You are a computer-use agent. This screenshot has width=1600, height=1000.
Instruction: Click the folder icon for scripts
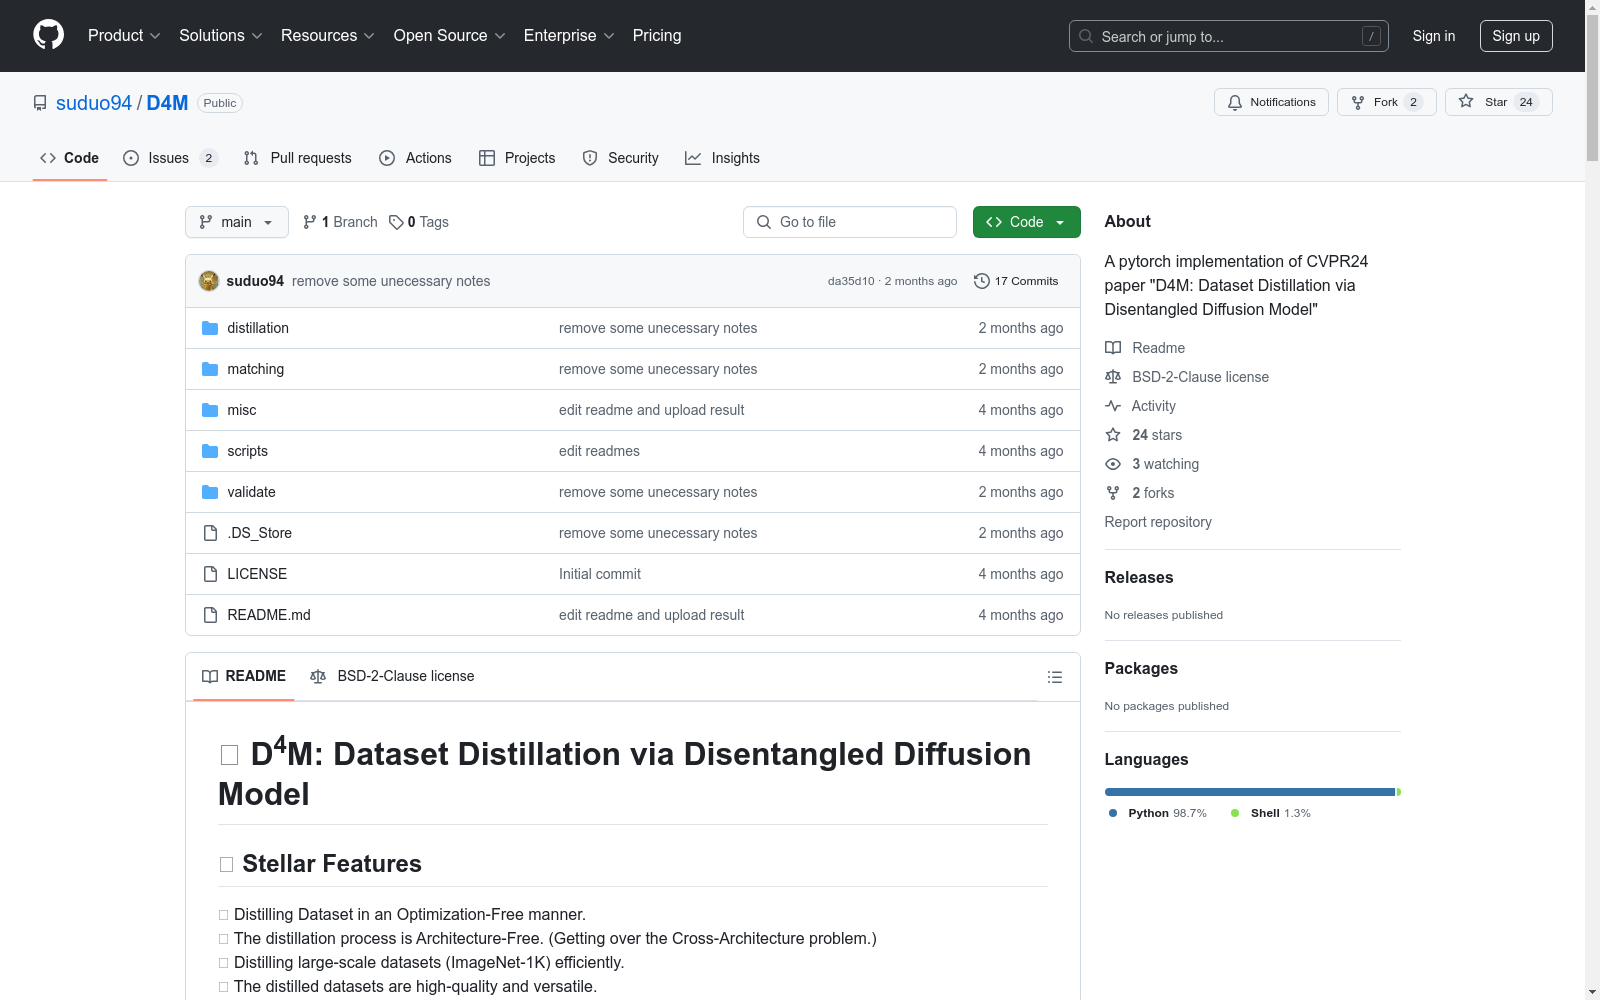click(x=210, y=451)
